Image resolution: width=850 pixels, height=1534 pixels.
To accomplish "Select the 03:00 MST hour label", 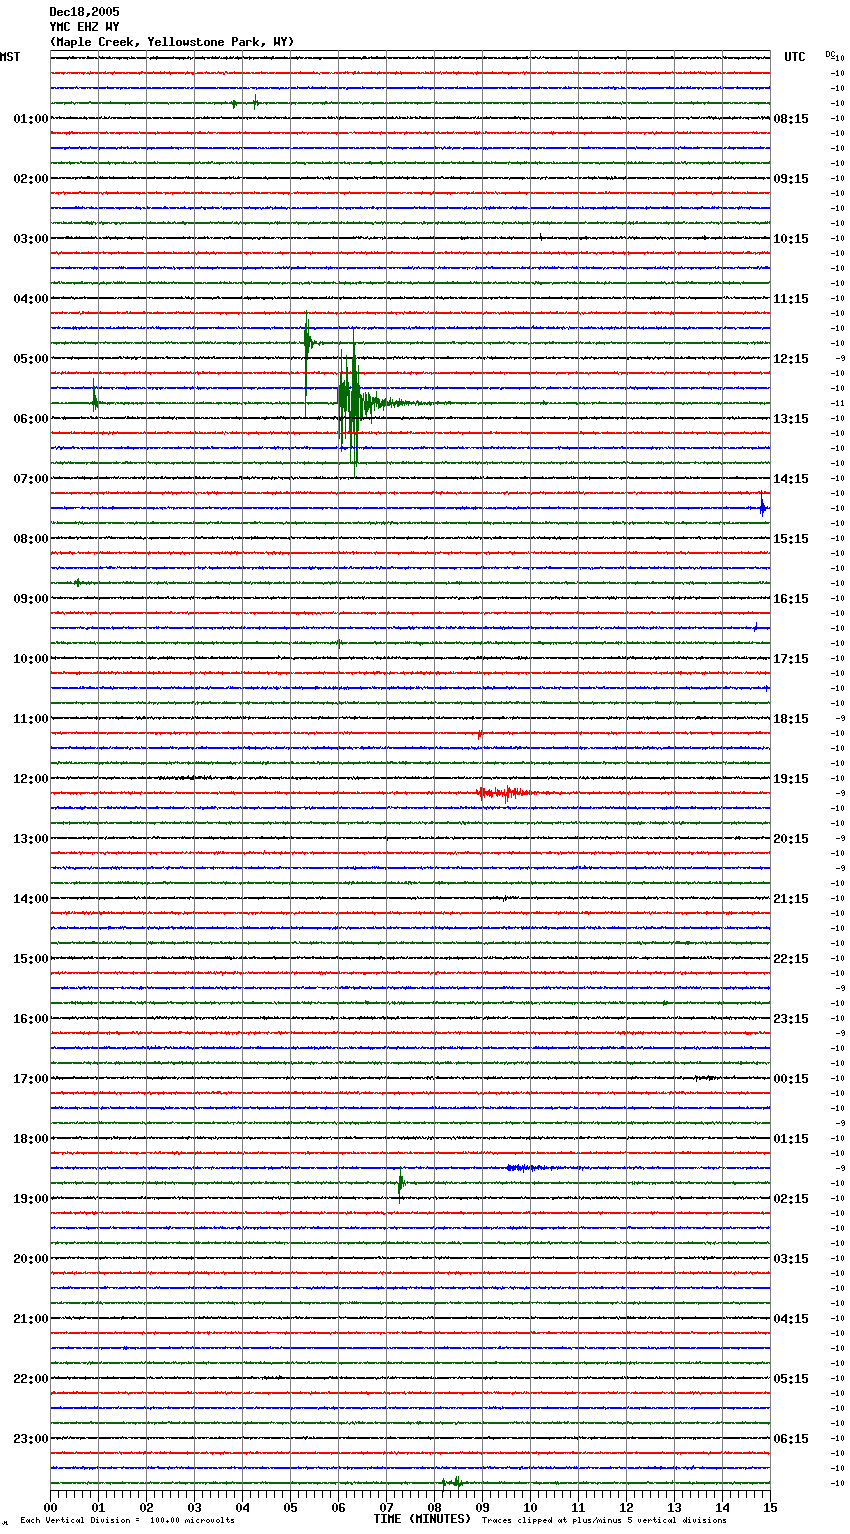I will pos(31,239).
